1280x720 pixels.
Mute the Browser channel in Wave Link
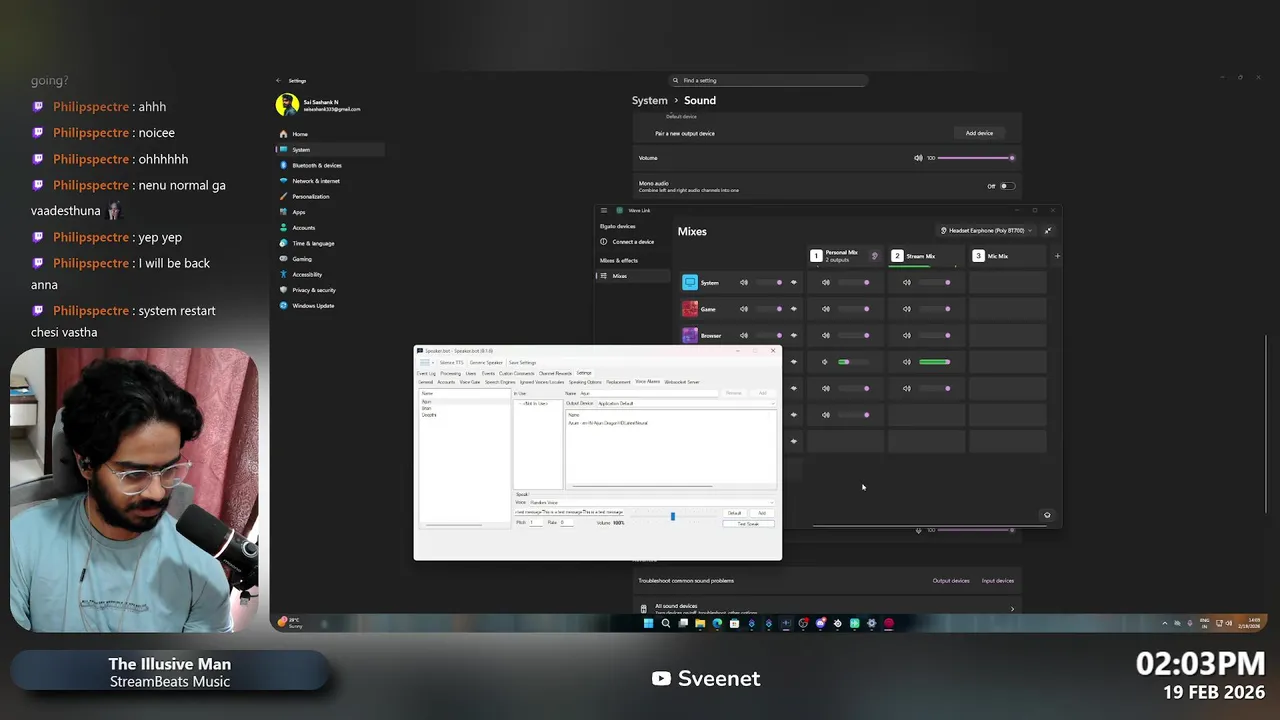(x=743, y=335)
